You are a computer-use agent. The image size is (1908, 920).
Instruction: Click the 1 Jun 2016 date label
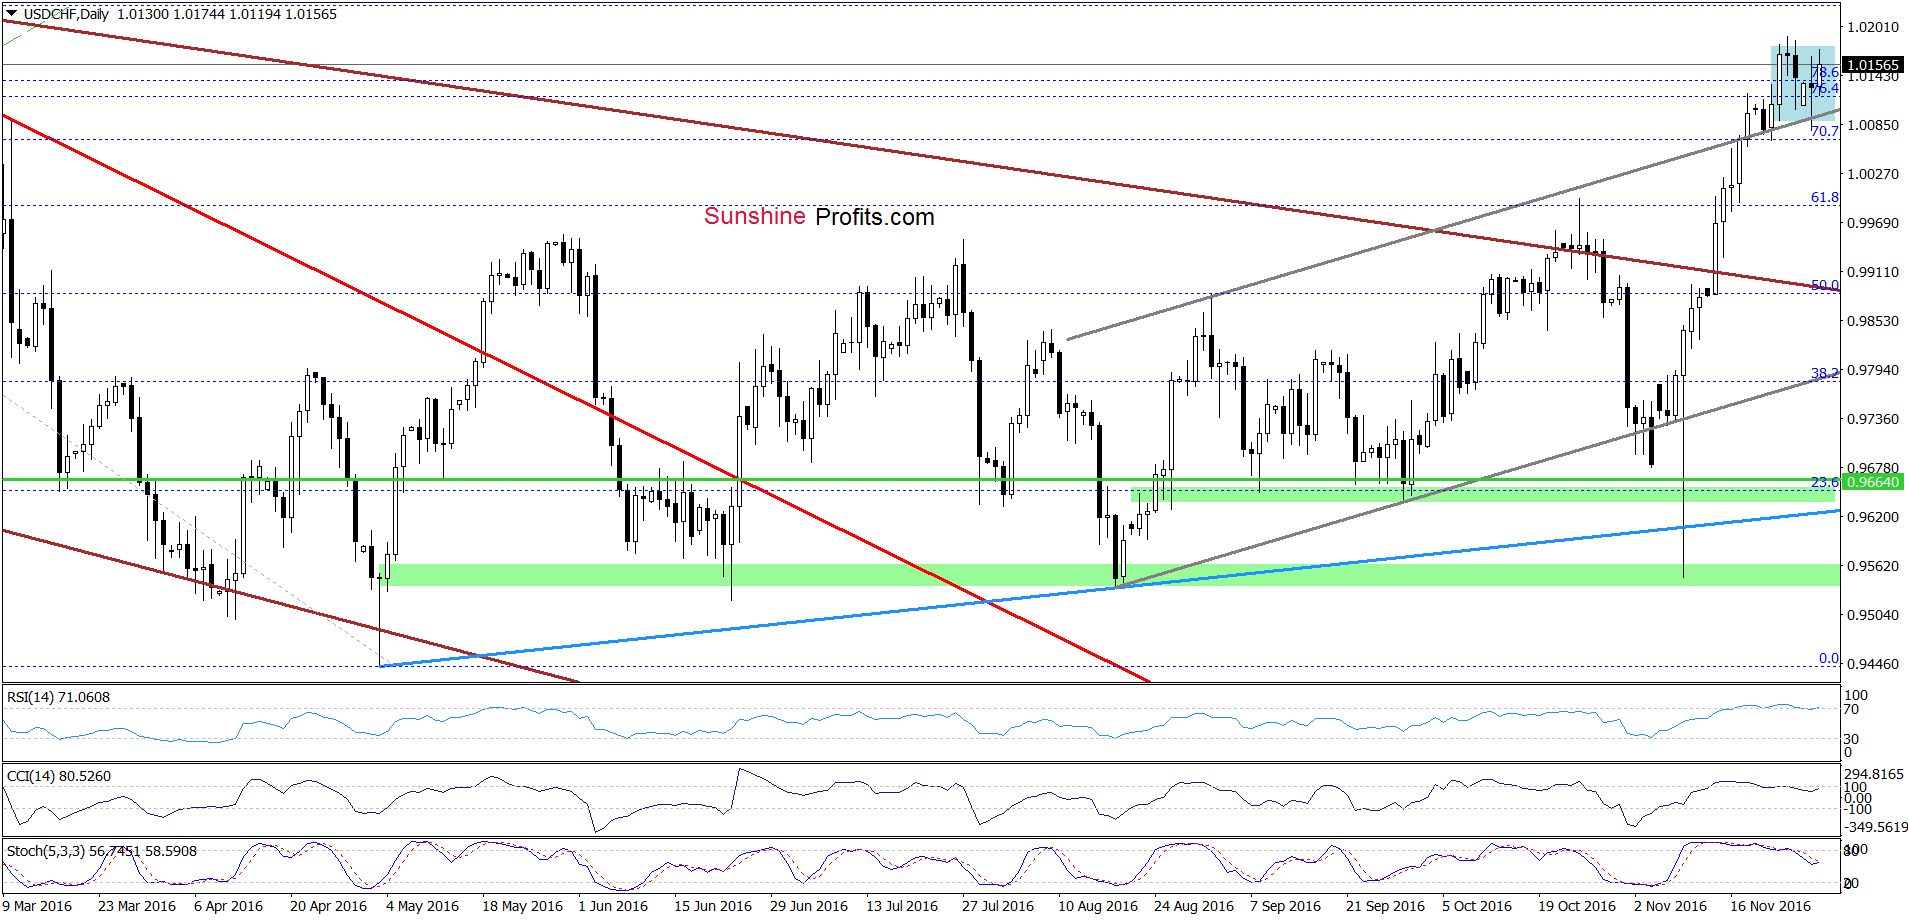click(x=613, y=906)
